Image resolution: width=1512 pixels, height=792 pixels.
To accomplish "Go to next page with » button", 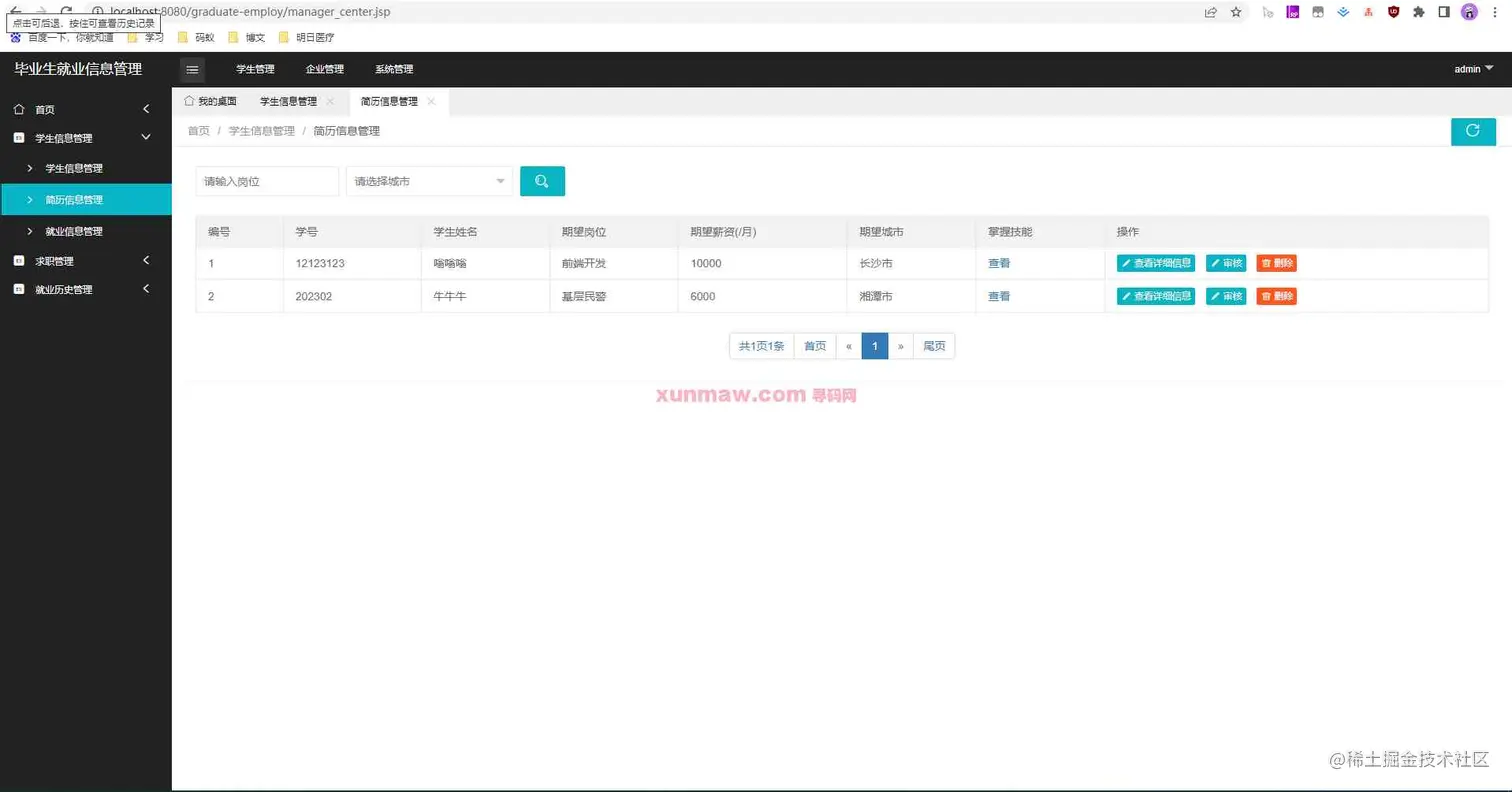I will click(901, 346).
